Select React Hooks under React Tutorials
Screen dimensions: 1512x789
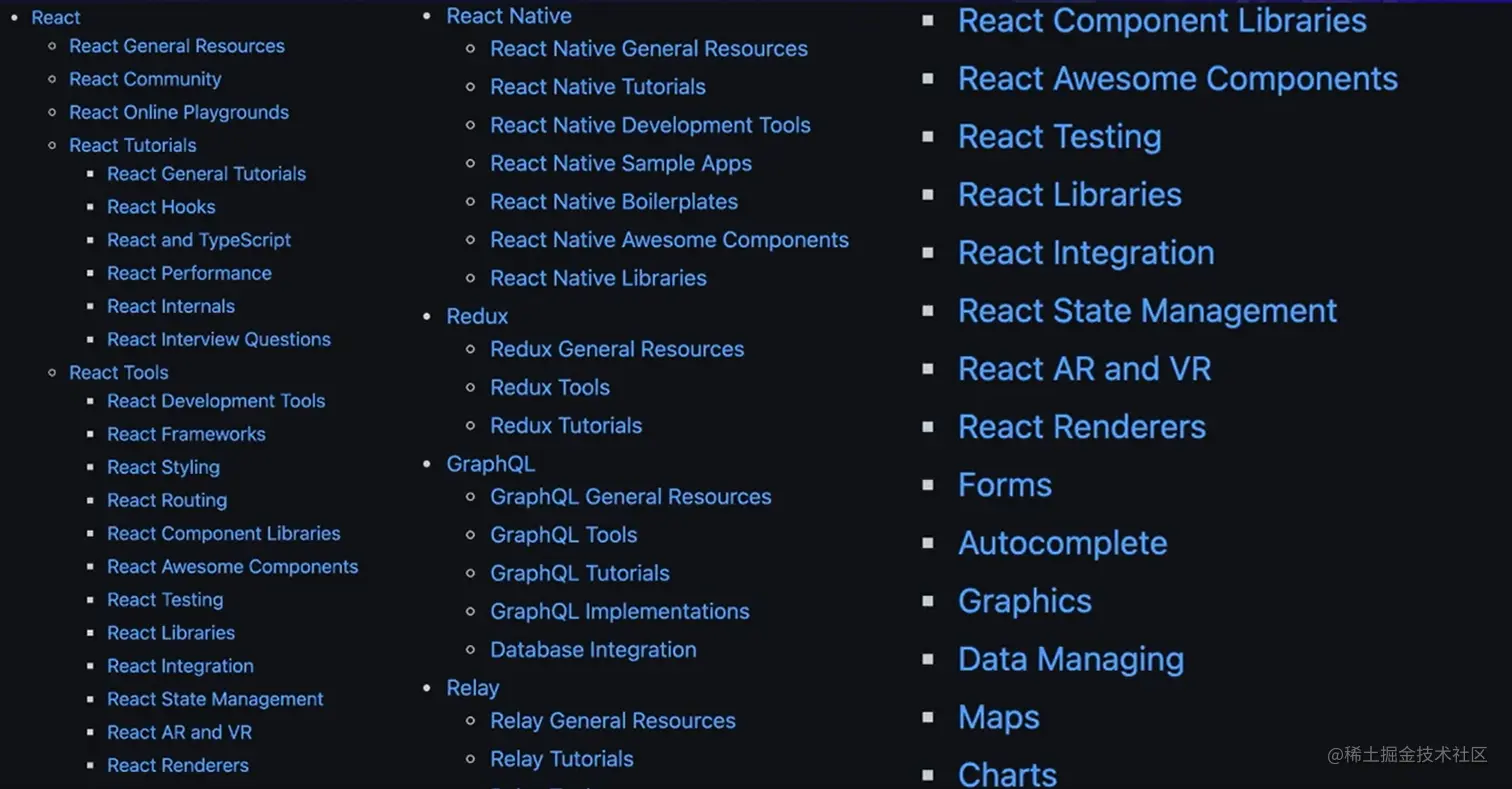[x=161, y=207]
